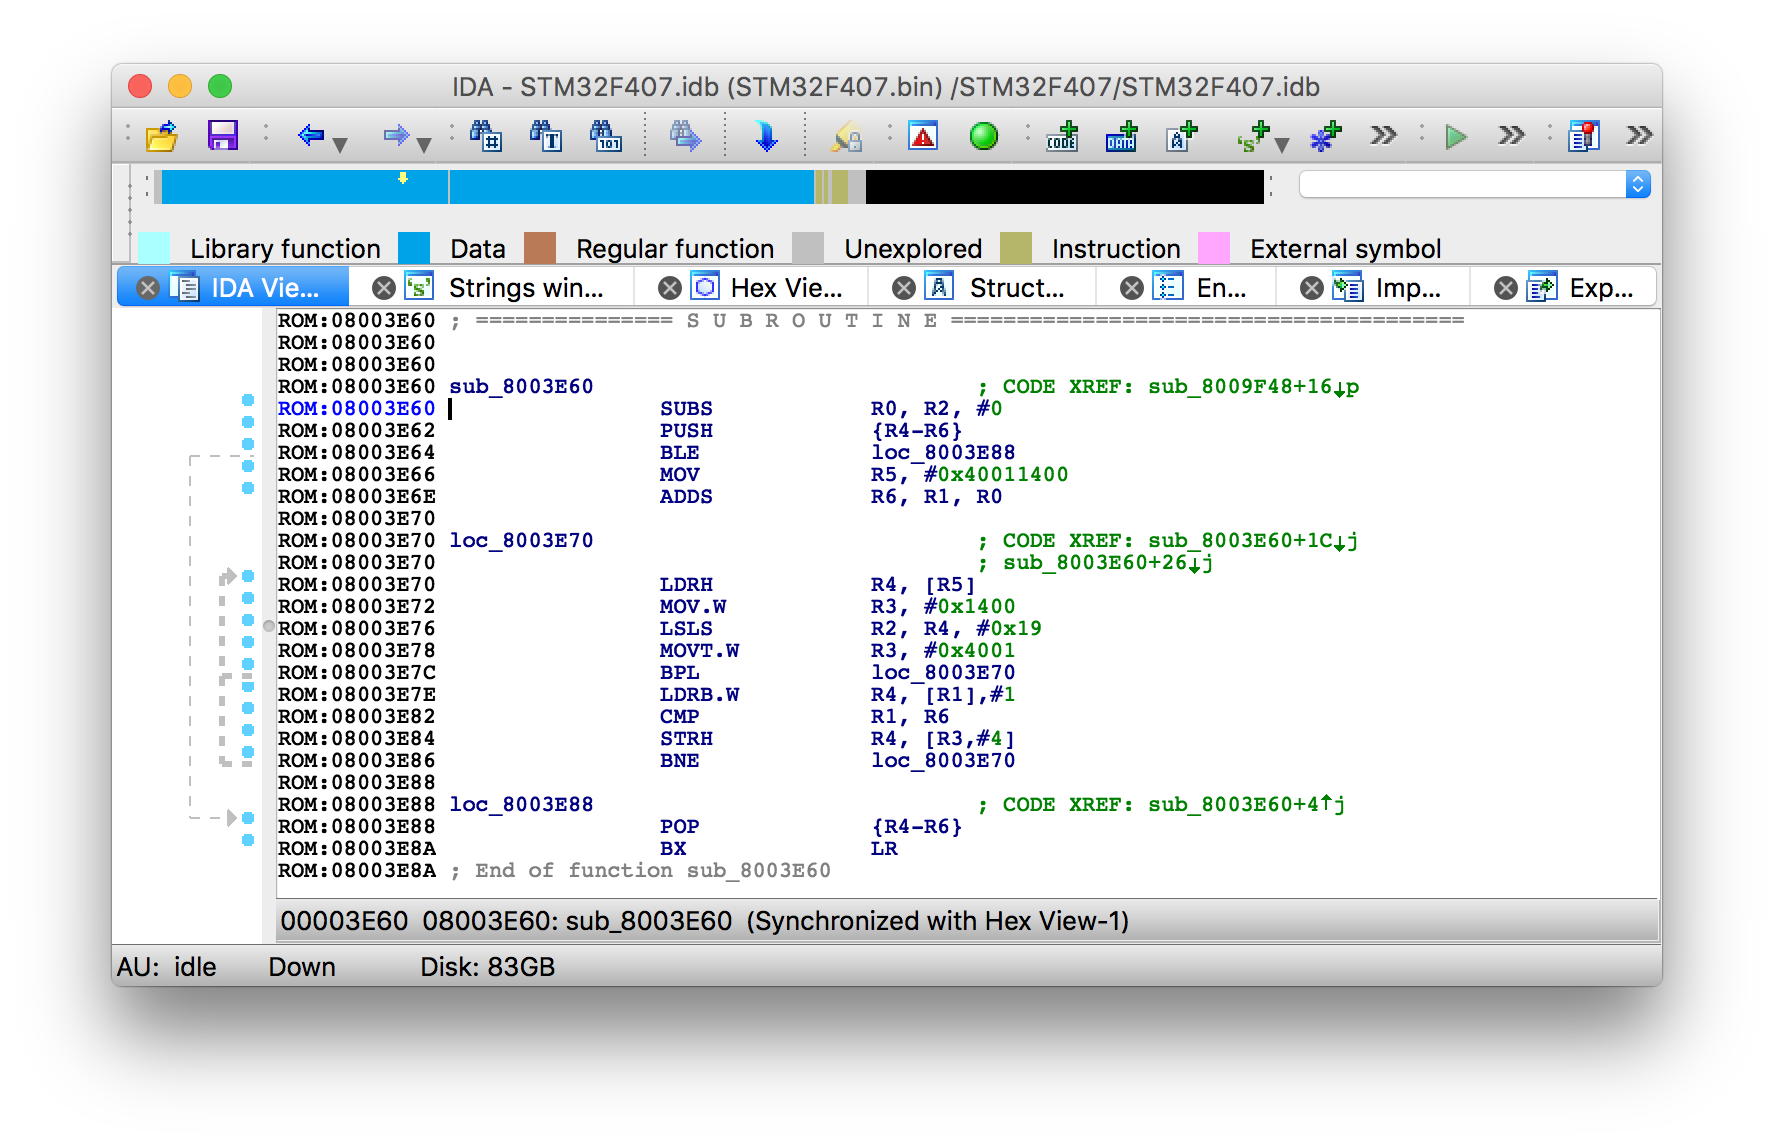Follow loc_8003E88 operand of BLE instruction
The height and width of the screenshot is (1146, 1774).
click(943, 452)
